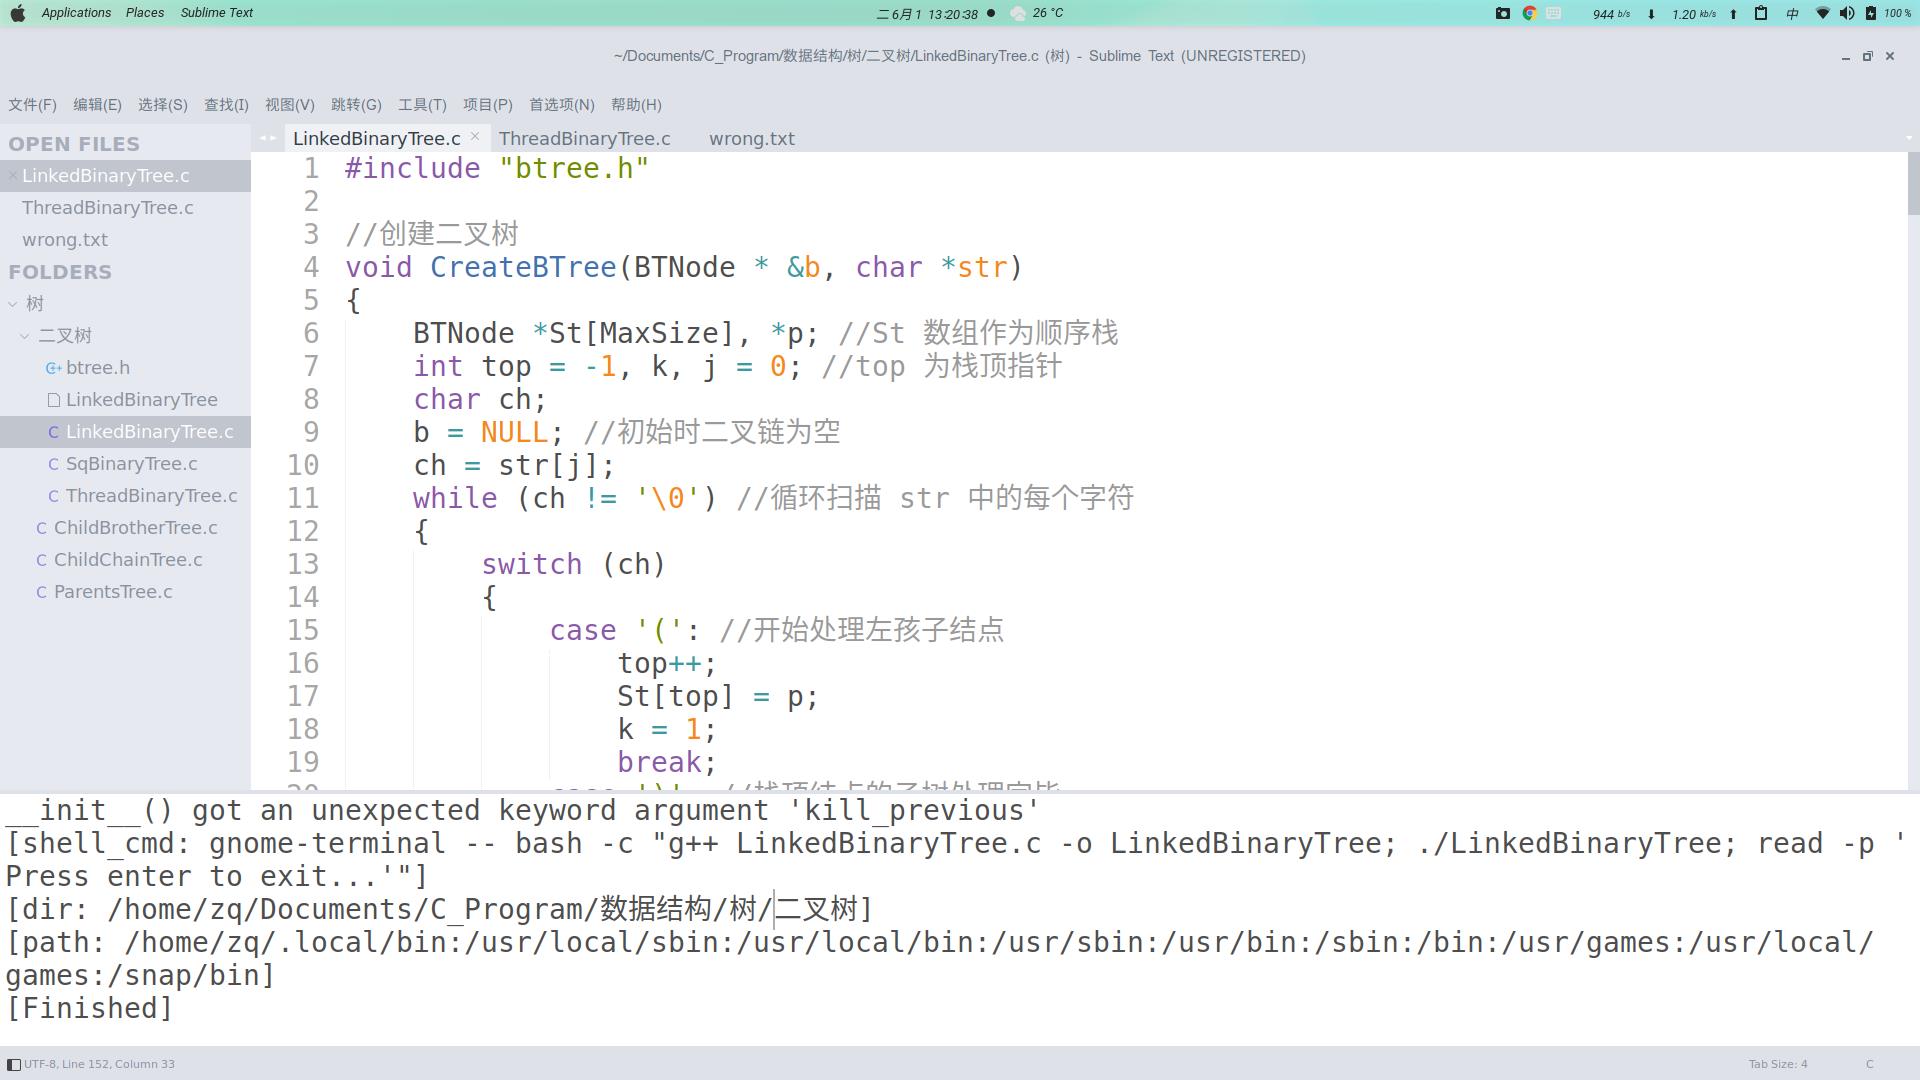Image resolution: width=1920 pixels, height=1080 pixels.
Task: Click the C icon beside ParentsTree.c
Action: click(x=41, y=592)
